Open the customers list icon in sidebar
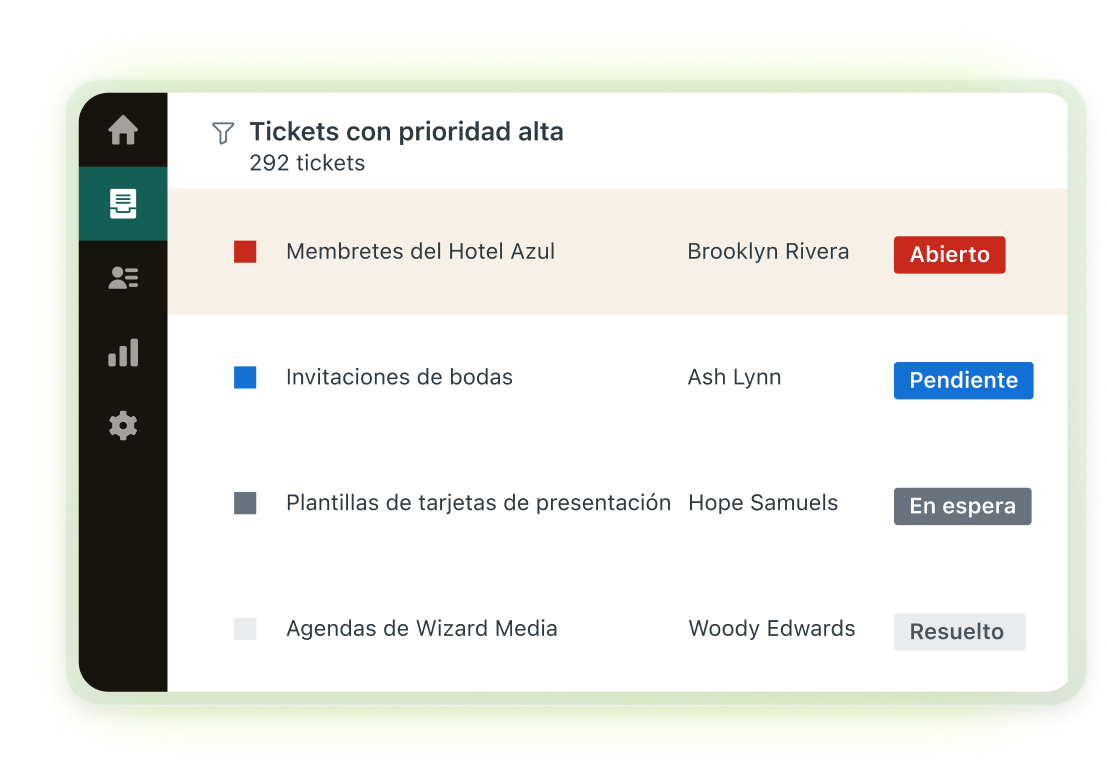 point(123,277)
